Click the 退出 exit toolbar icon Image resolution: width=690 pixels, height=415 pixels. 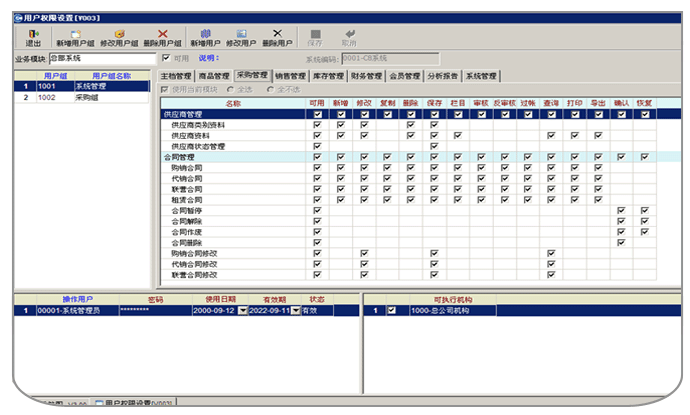click(33, 37)
